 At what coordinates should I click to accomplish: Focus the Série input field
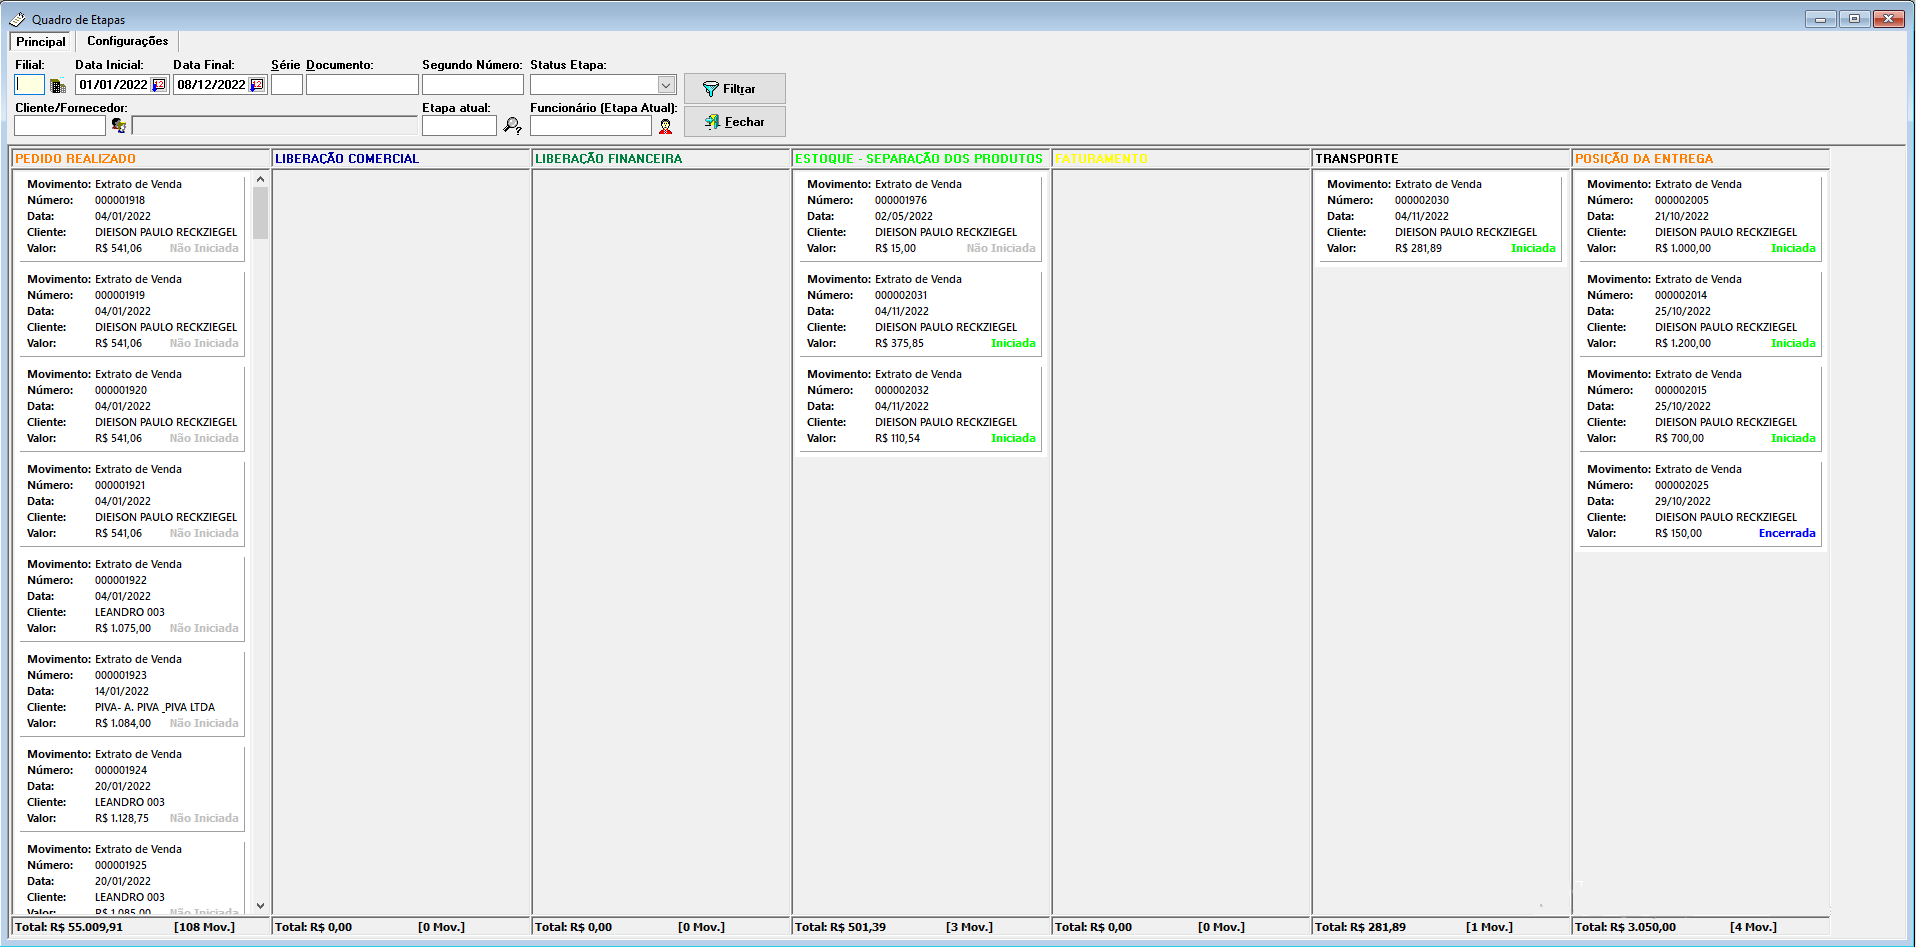[286, 85]
